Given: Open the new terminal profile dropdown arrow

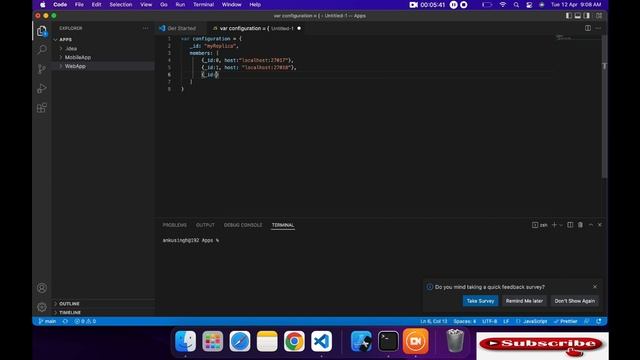Looking at the screenshot, I should click(x=561, y=225).
